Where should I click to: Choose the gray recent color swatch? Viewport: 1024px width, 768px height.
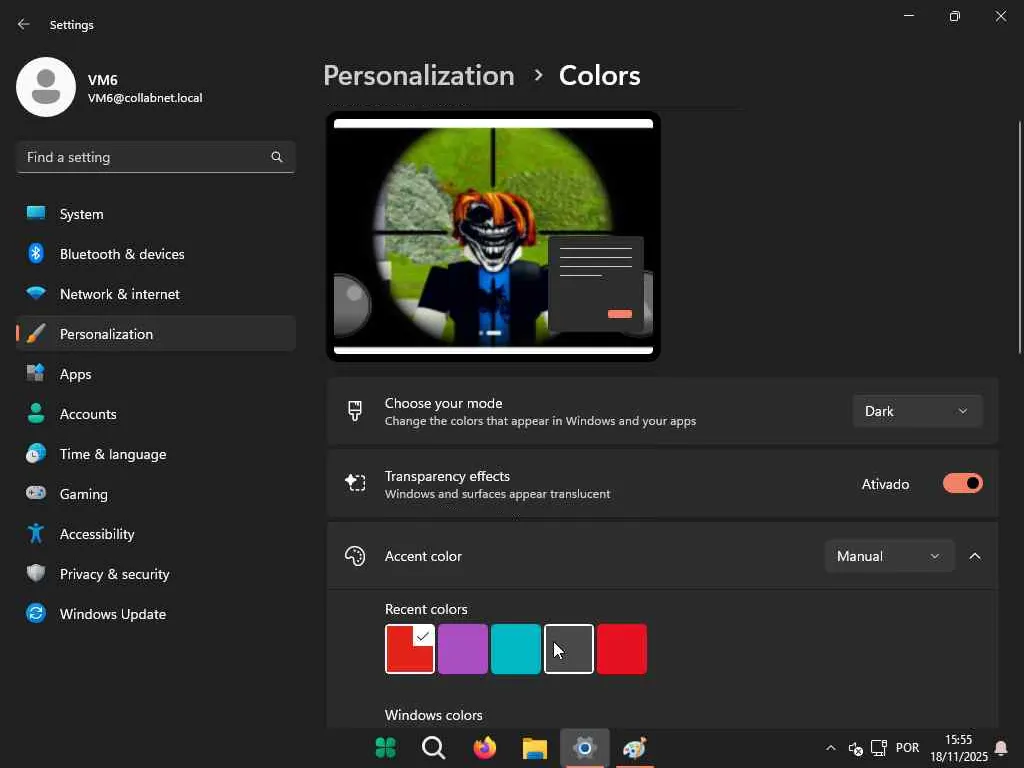point(569,648)
